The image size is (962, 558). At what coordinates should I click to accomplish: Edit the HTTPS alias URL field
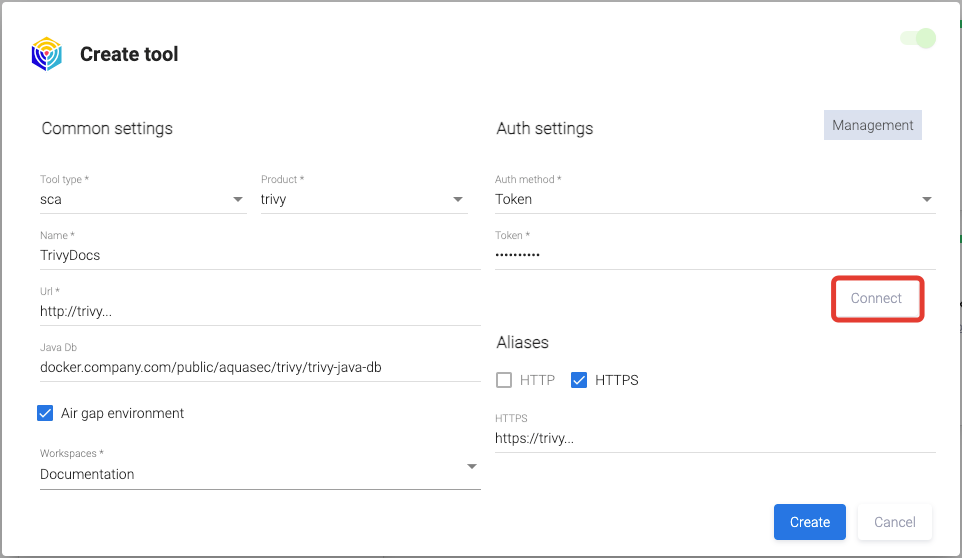[714, 437]
